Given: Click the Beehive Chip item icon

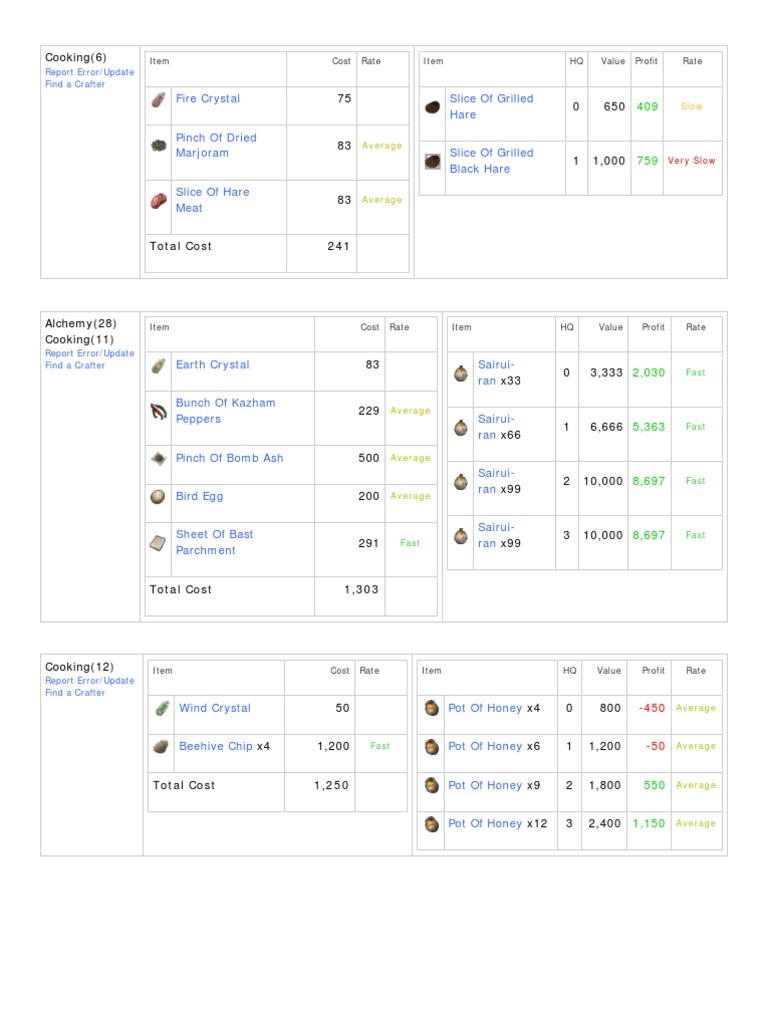Looking at the screenshot, I should point(161,747).
